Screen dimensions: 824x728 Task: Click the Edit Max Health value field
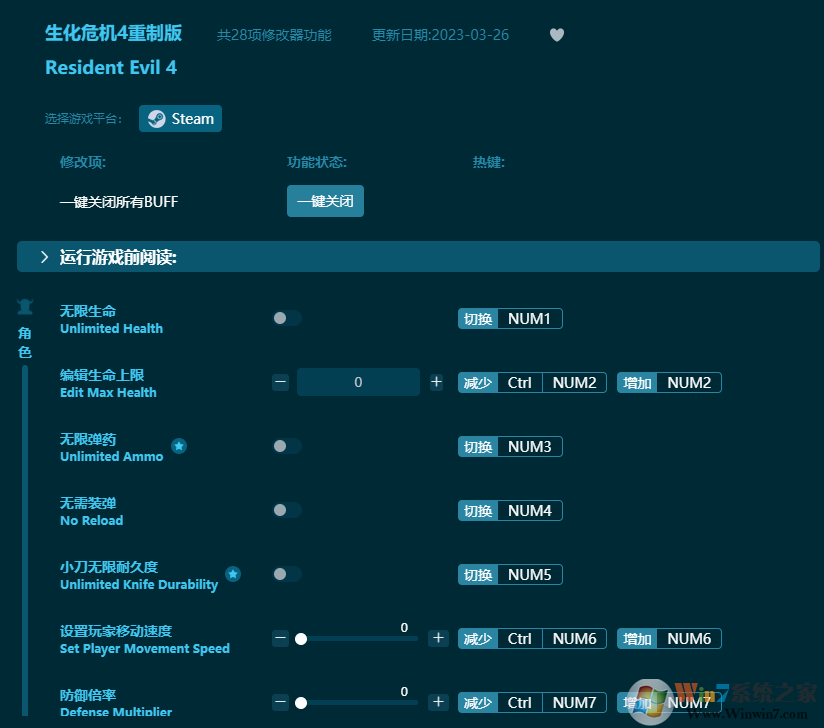358,382
